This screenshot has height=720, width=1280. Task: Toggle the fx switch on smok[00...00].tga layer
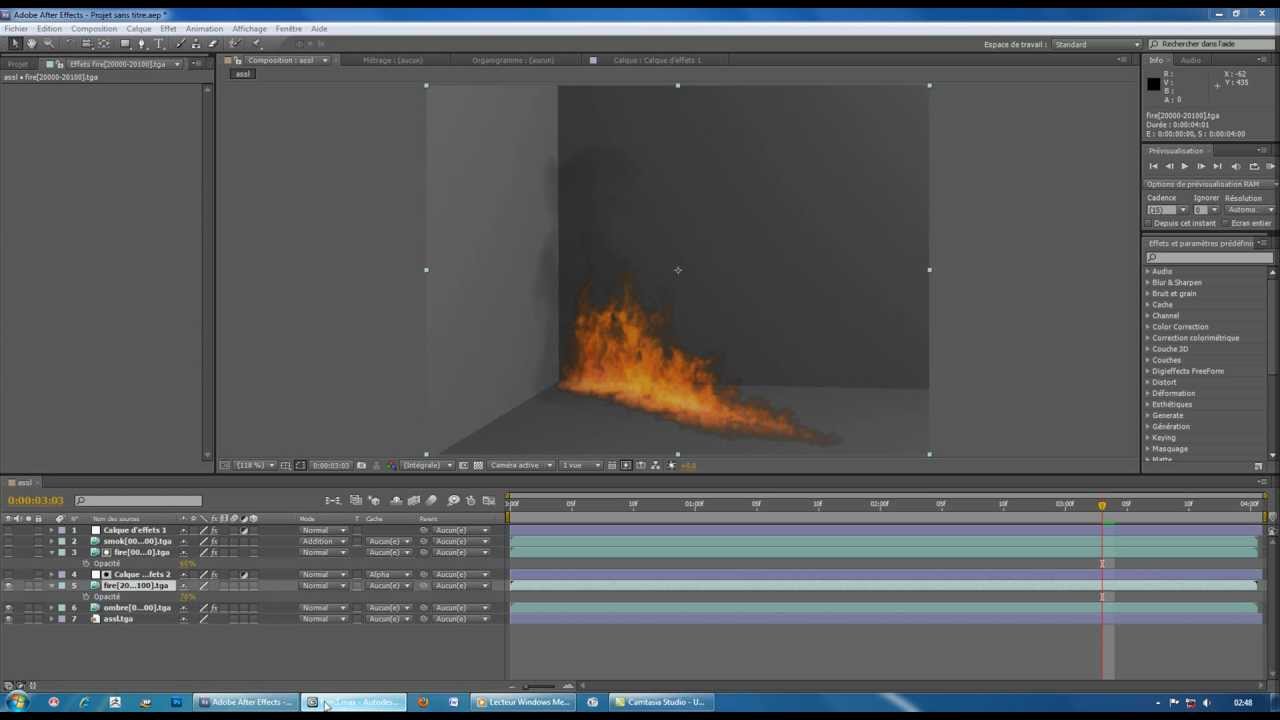click(x=214, y=541)
